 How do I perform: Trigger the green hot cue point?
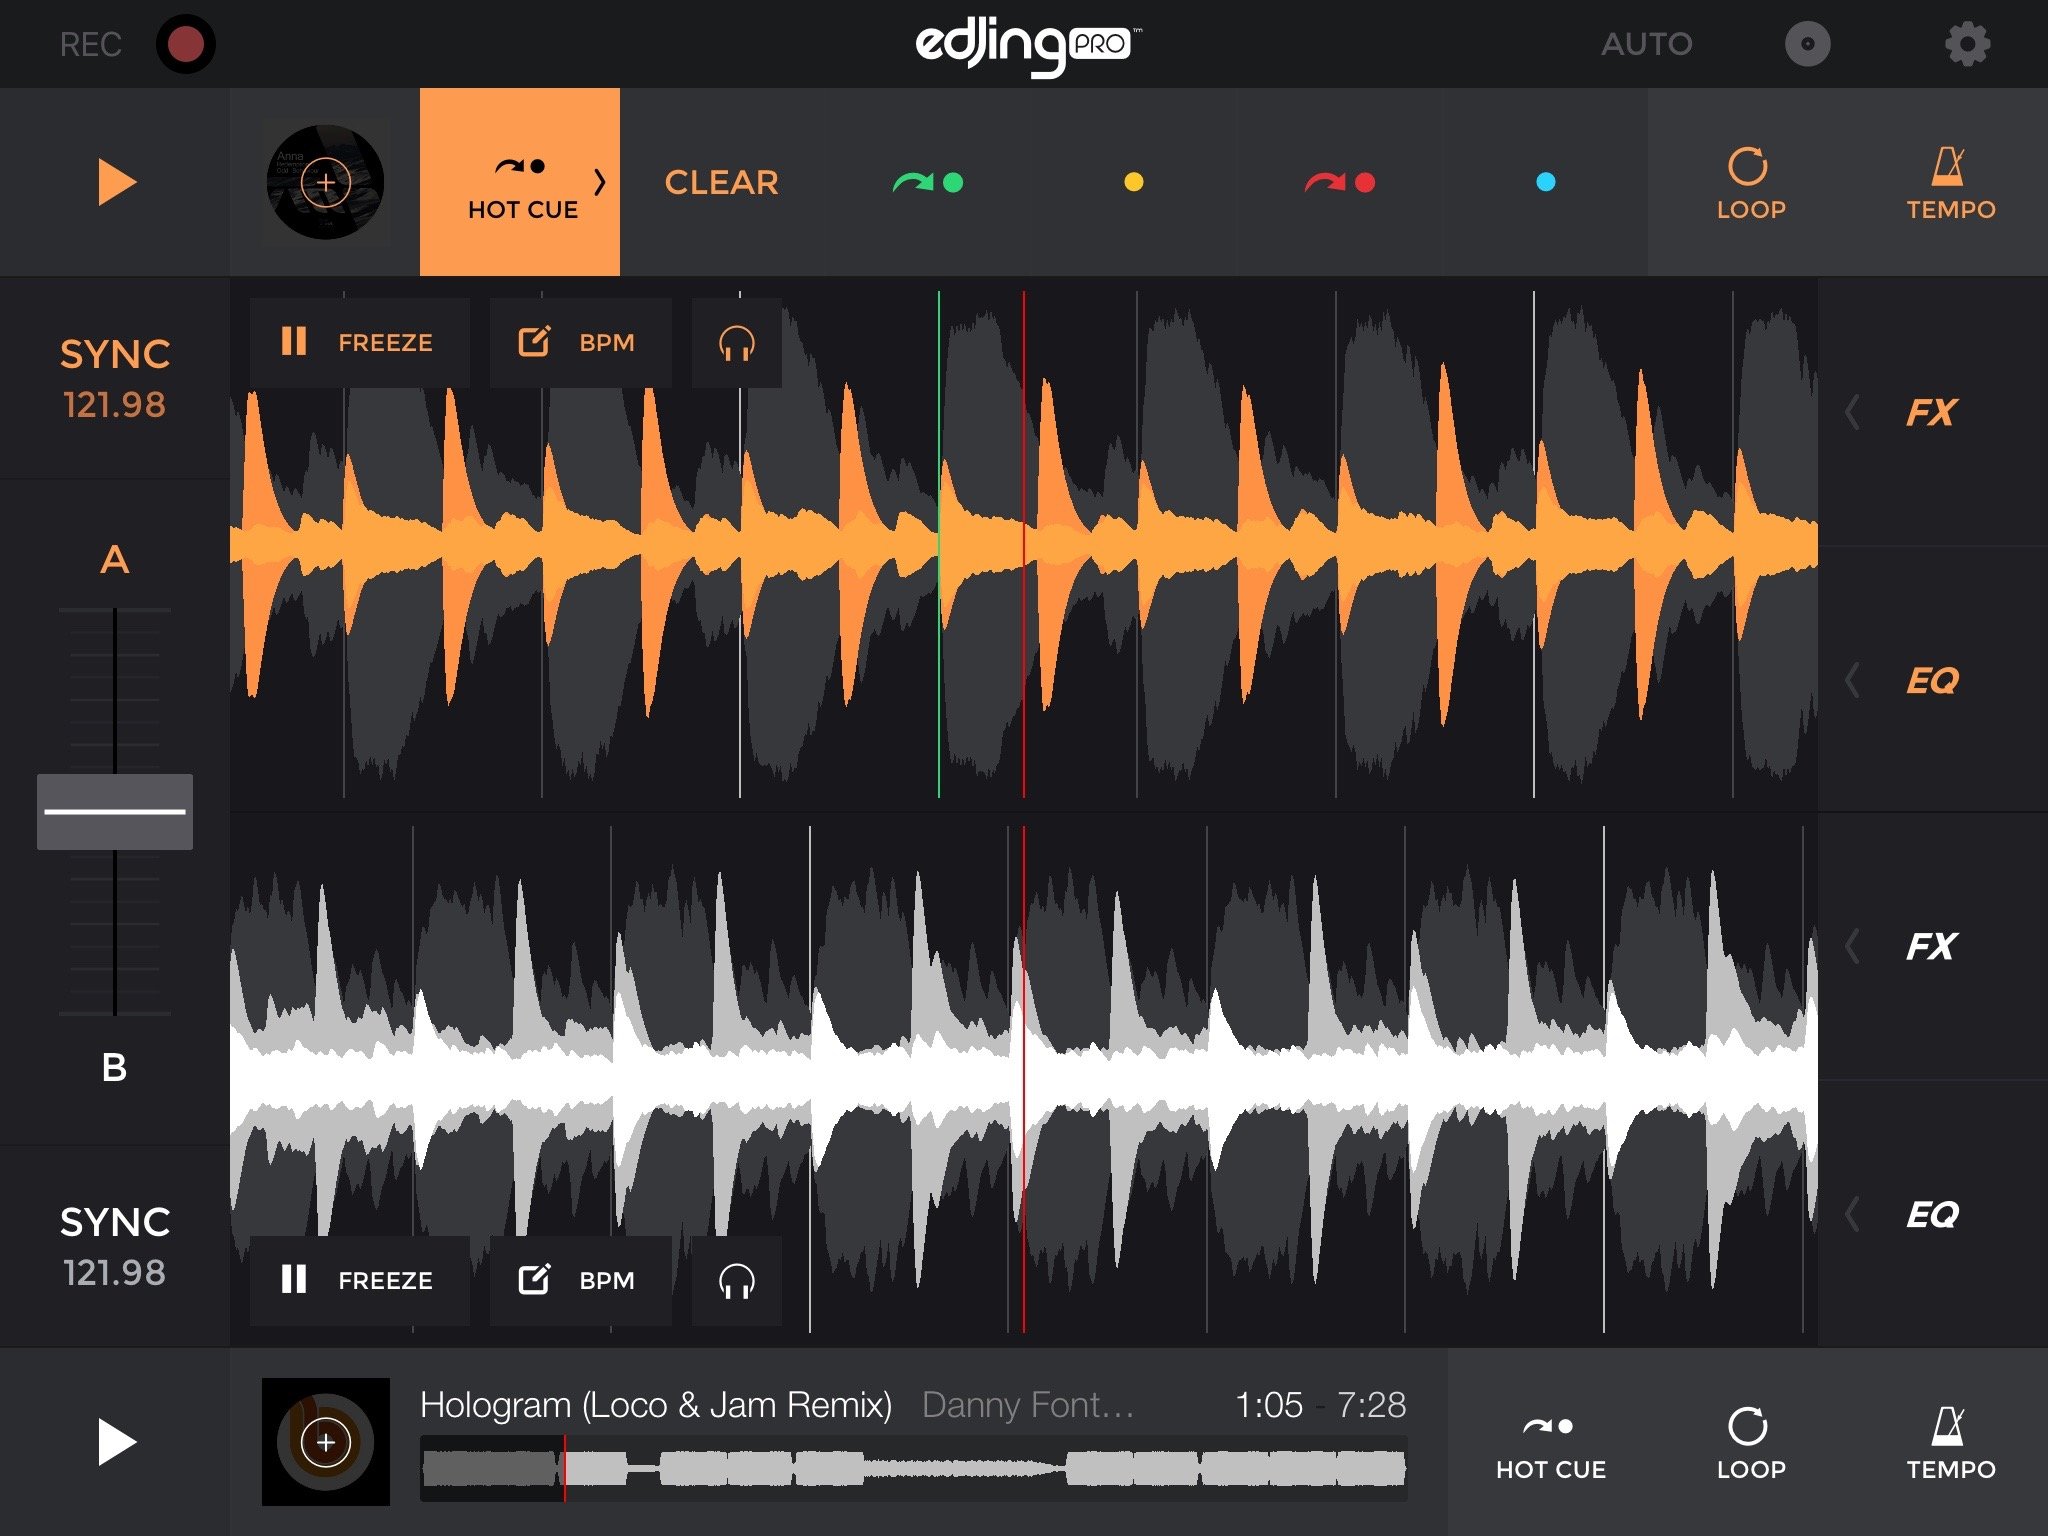click(x=929, y=182)
